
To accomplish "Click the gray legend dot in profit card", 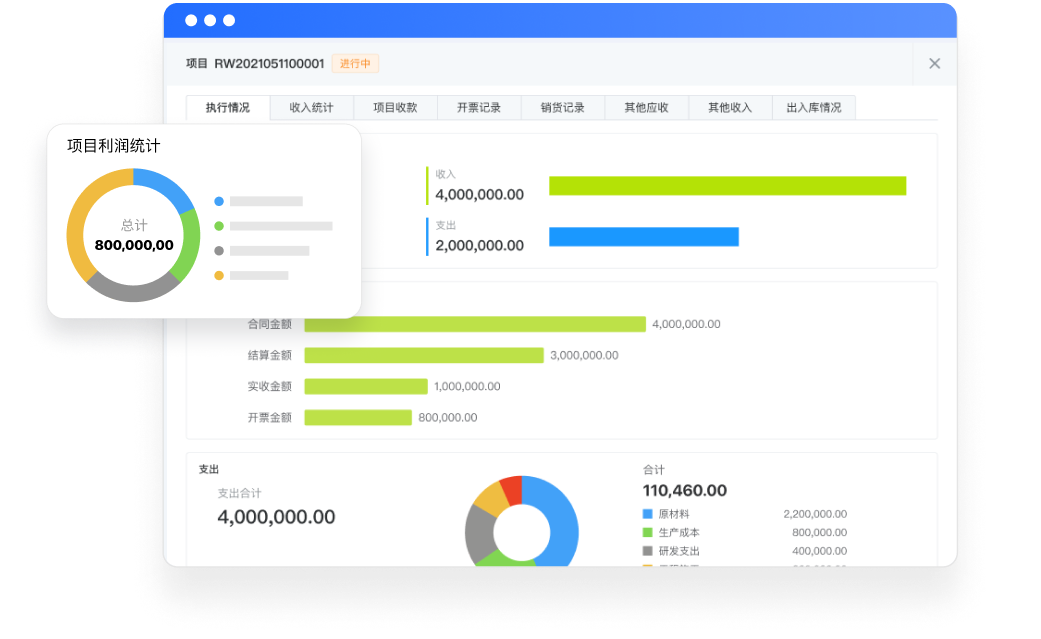I will pos(219,251).
